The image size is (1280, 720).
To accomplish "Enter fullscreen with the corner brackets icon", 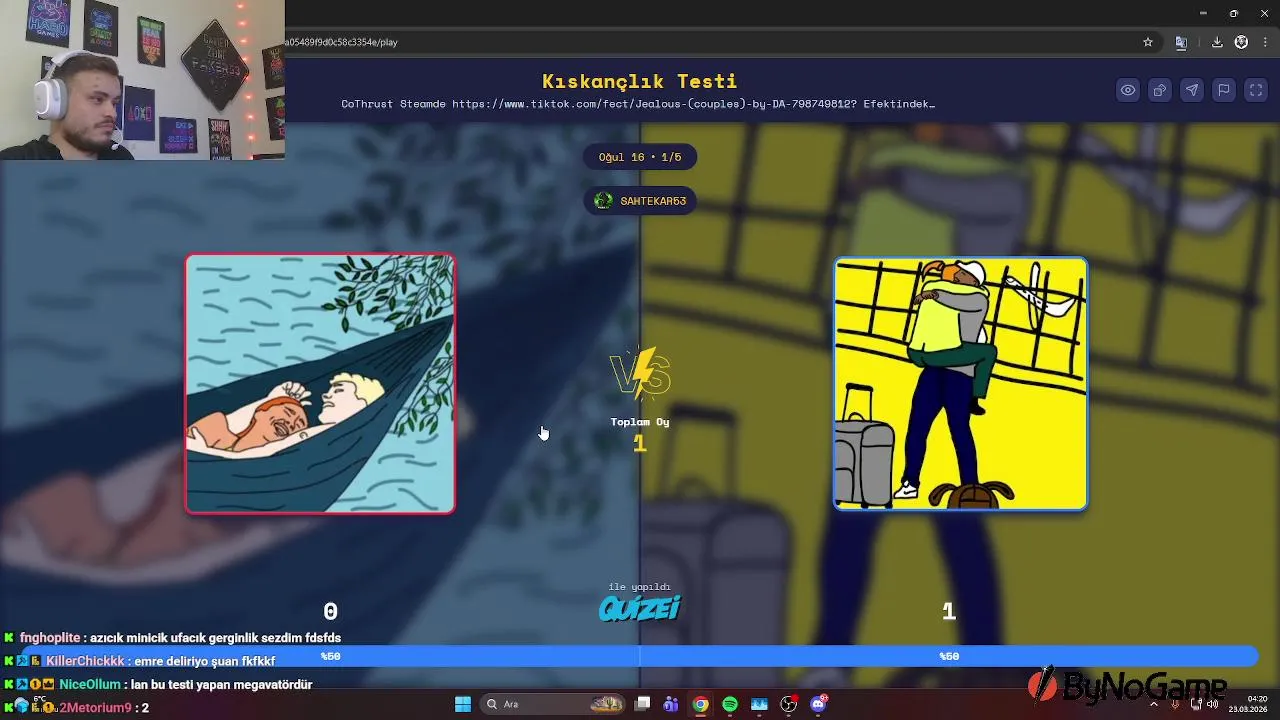I will point(1256,90).
